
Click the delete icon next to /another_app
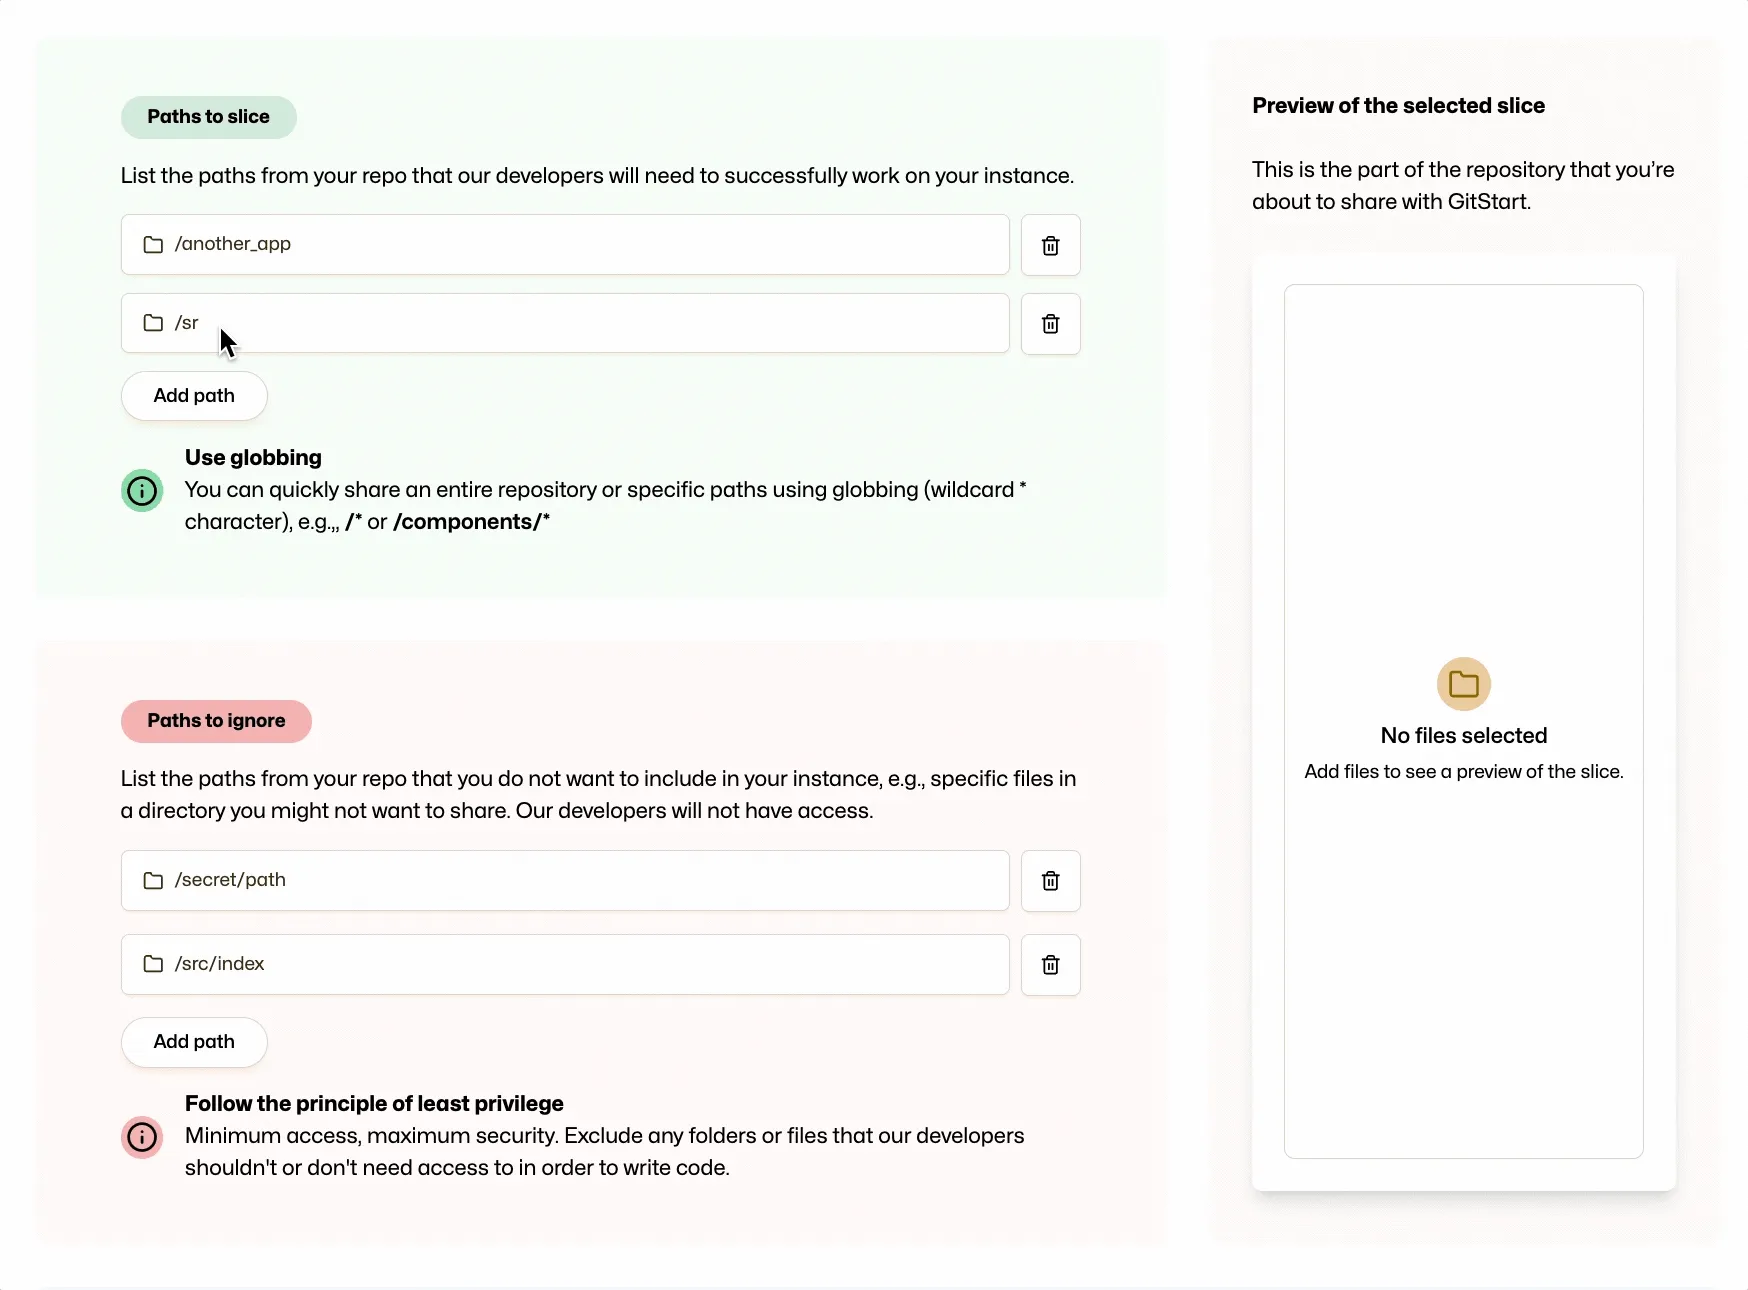point(1050,245)
